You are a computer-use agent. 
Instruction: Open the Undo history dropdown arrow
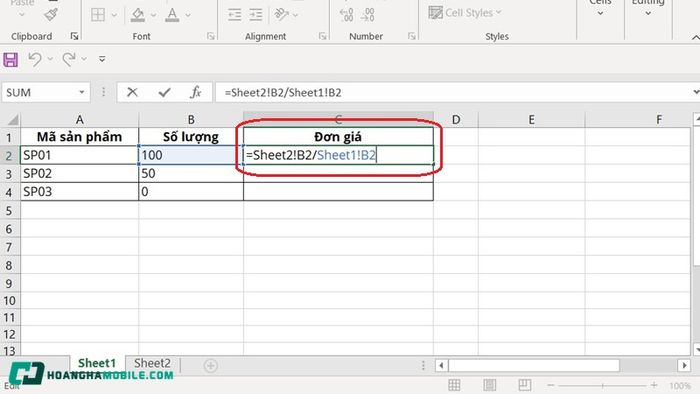click(x=50, y=59)
